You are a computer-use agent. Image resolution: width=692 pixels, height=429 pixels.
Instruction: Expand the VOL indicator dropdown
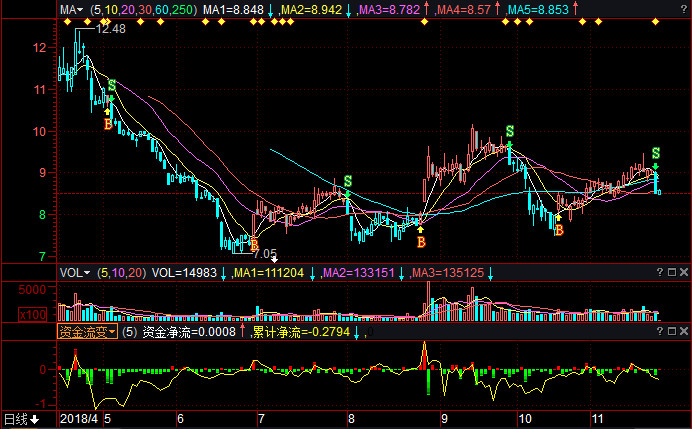click(75, 273)
